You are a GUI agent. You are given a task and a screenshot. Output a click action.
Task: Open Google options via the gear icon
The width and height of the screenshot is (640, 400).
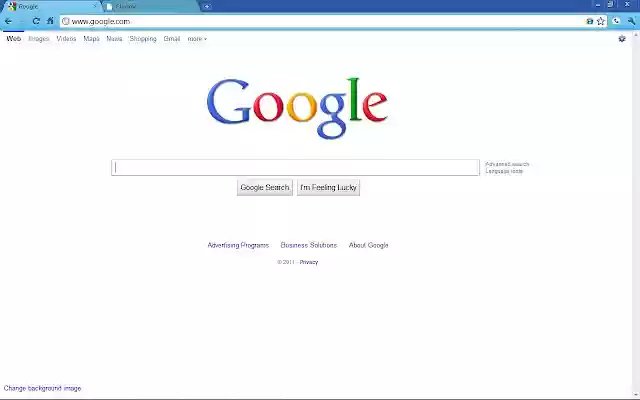622,39
